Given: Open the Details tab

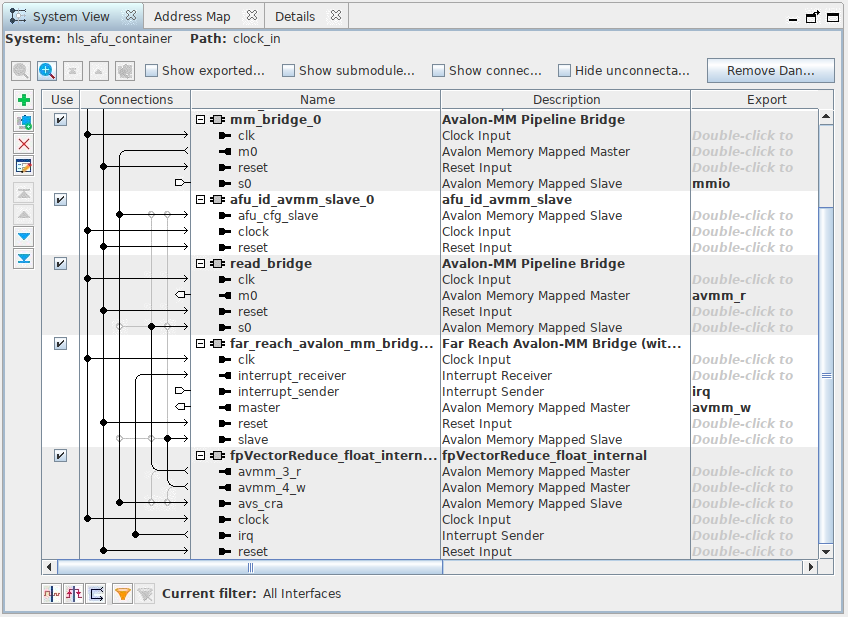Looking at the screenshot, I should pos(295,16).
